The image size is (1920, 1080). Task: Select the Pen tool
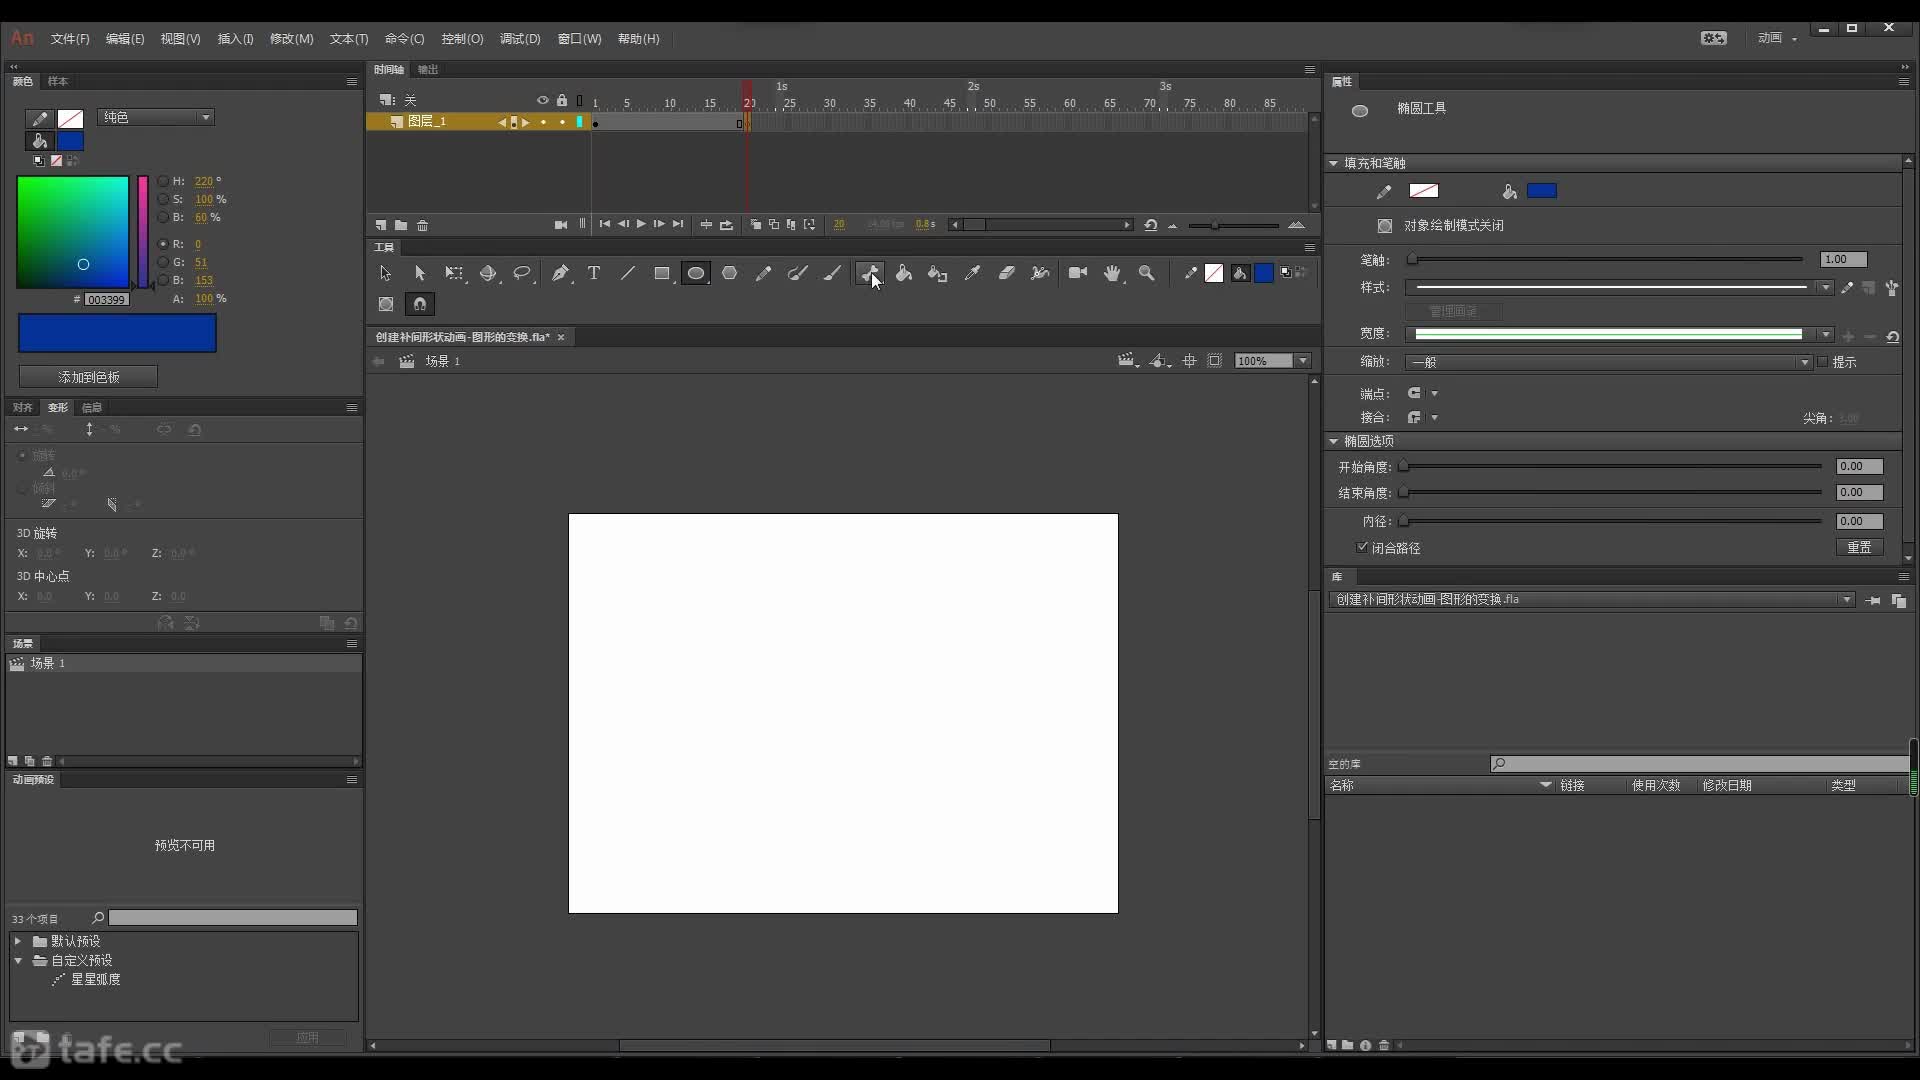pos(560,273)
